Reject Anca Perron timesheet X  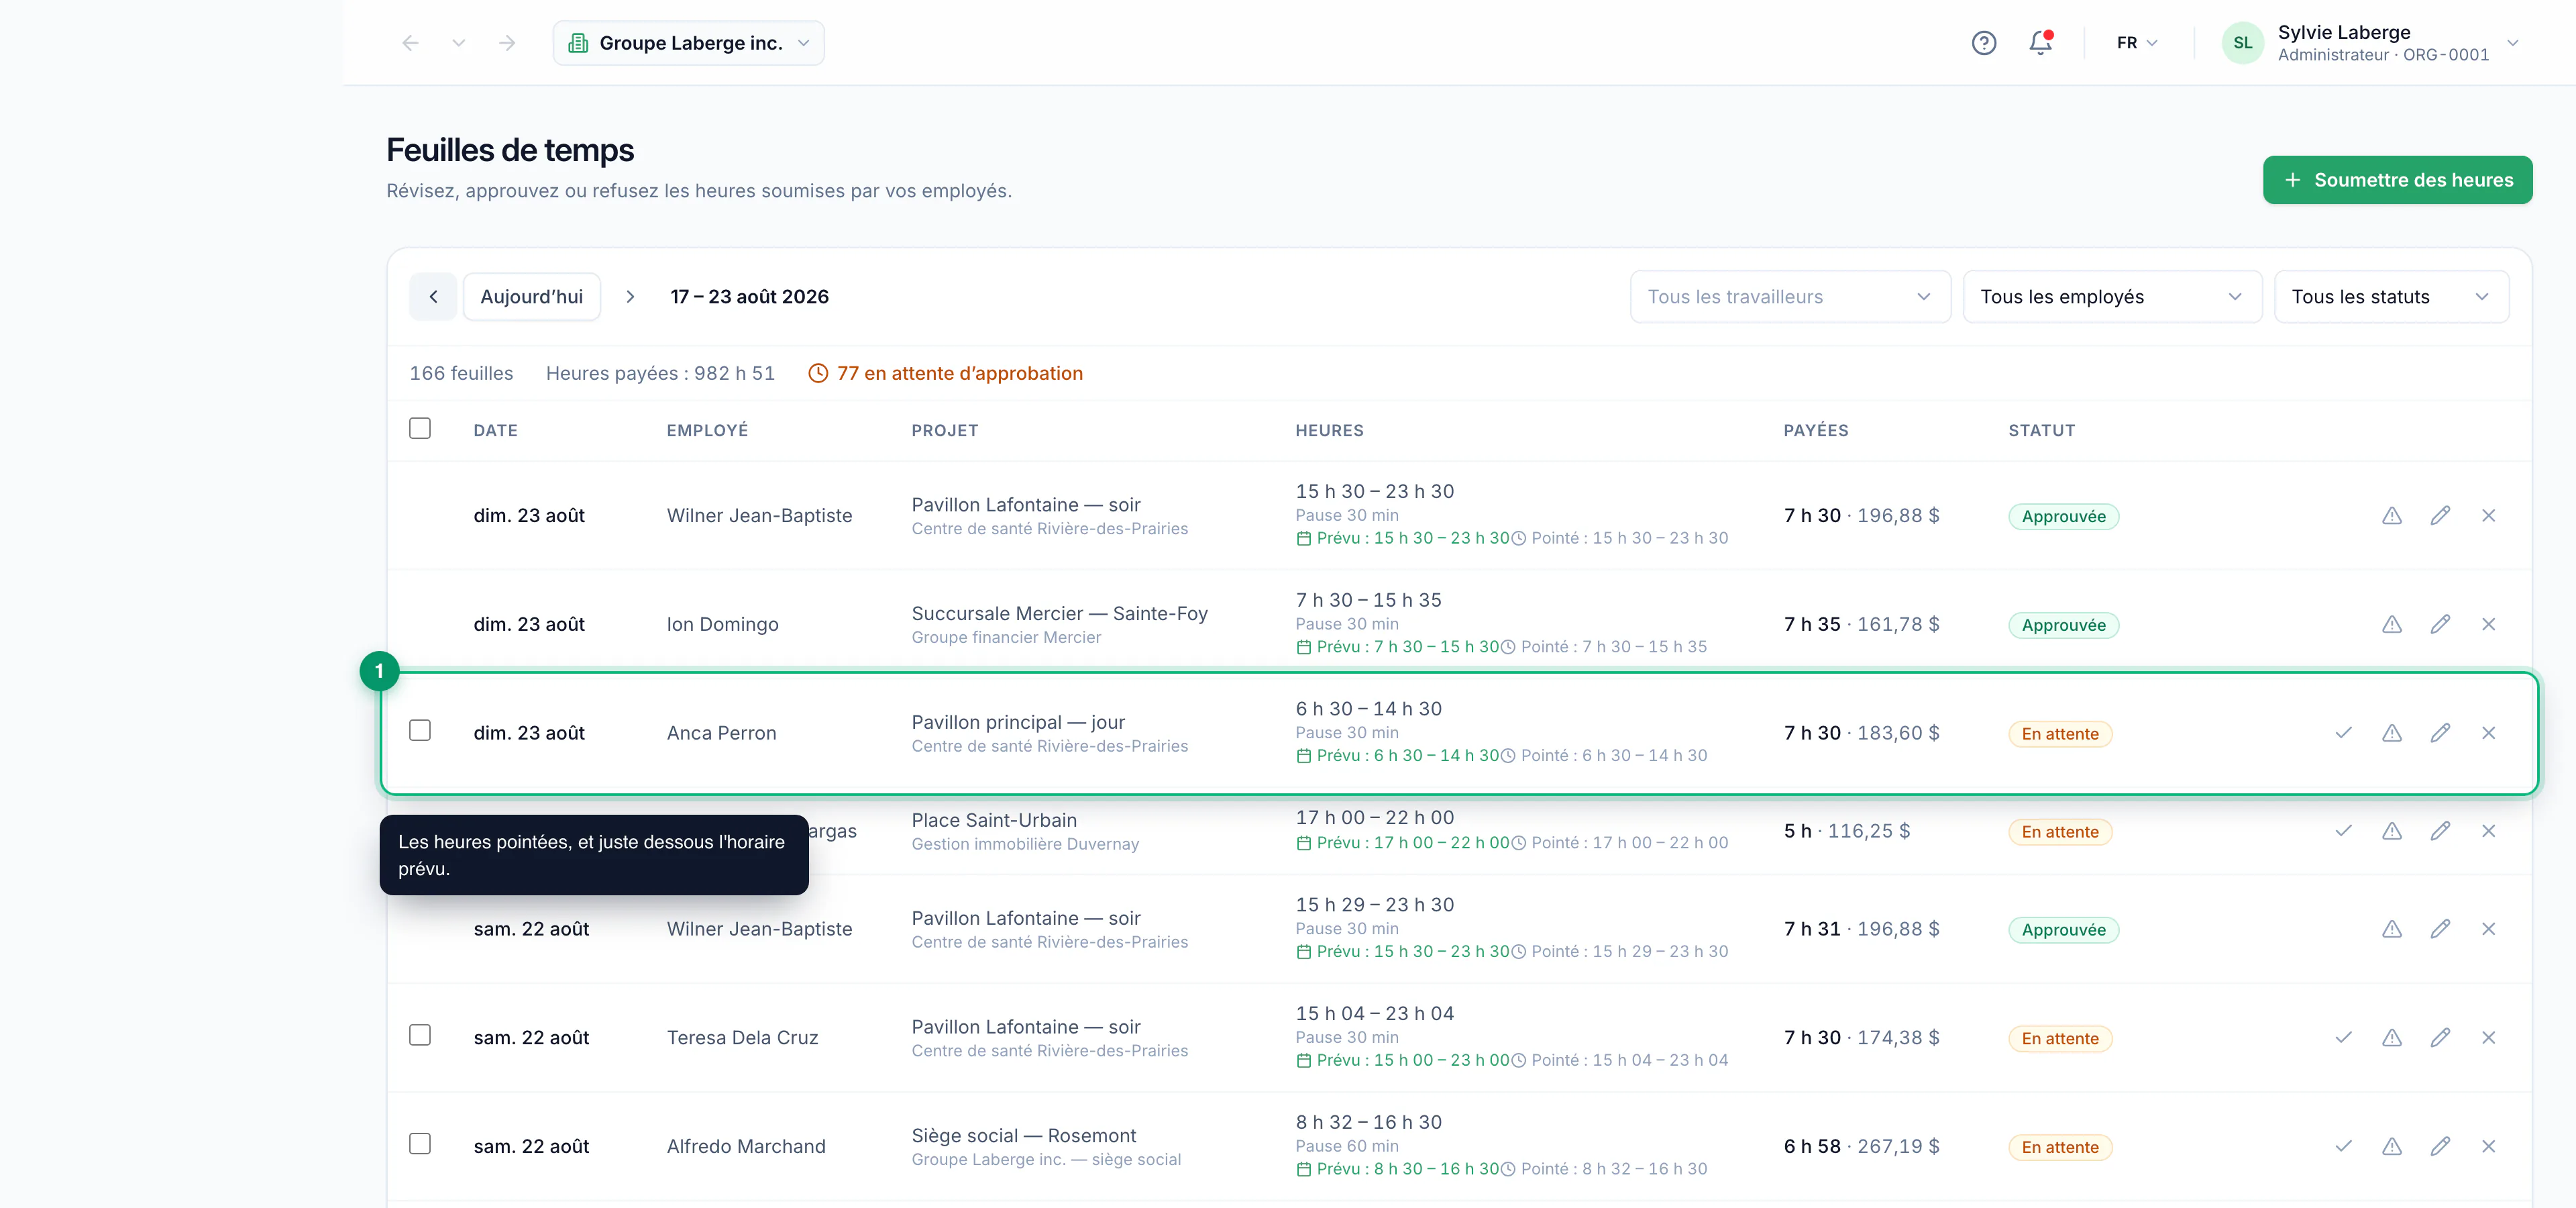pyautogui.click(x=2488, y=733)
